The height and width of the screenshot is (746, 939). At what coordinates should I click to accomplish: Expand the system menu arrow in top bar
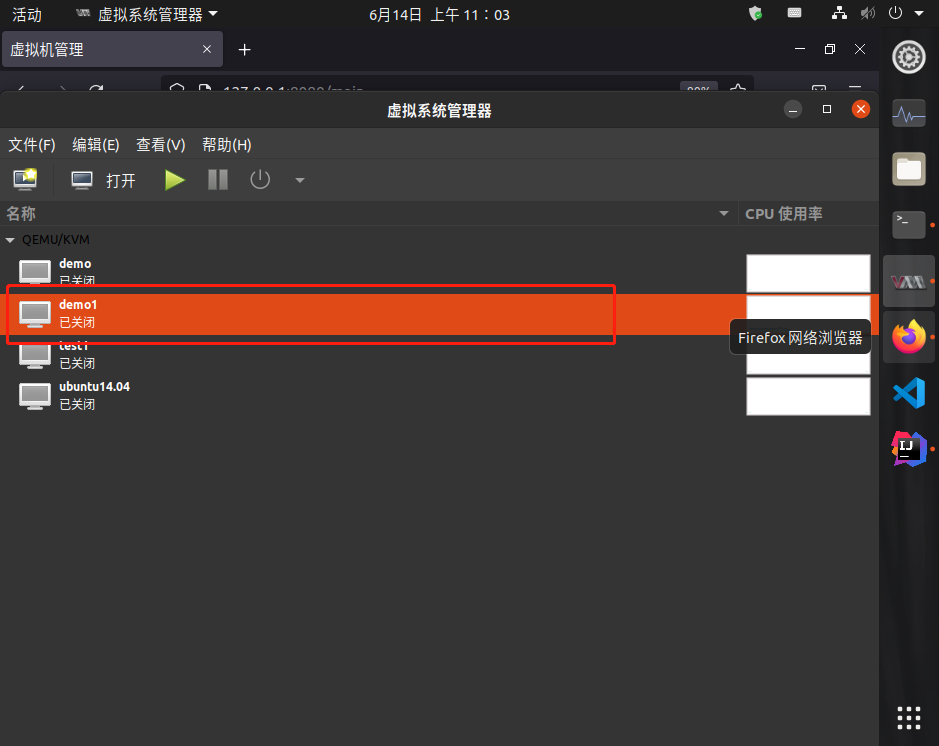pyautogui.click(x=919, y=13)
